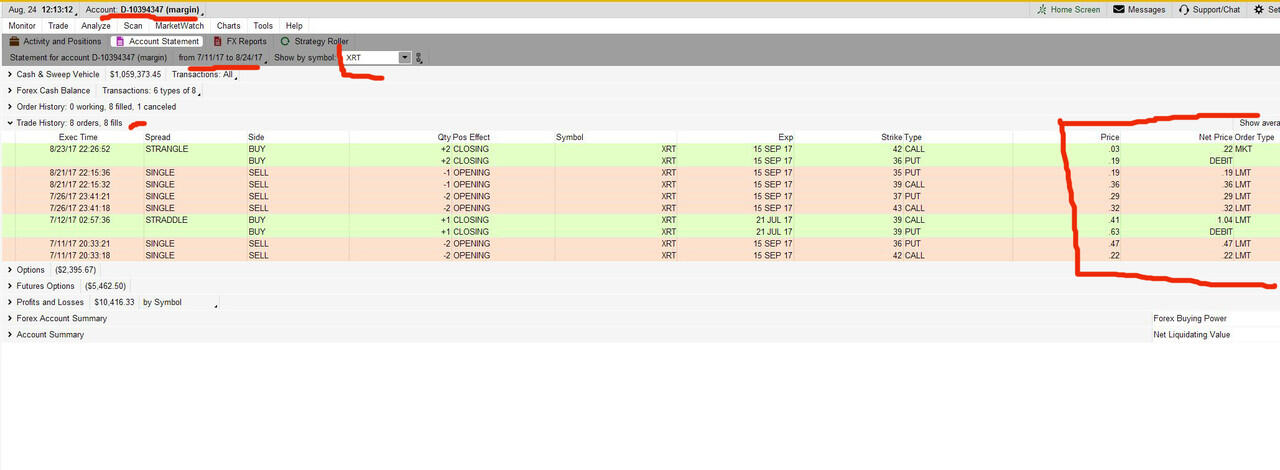Expand the Futures Options section
This screenshot has height=470, width=1280.
pyautogui.click(x=10, y=286)
